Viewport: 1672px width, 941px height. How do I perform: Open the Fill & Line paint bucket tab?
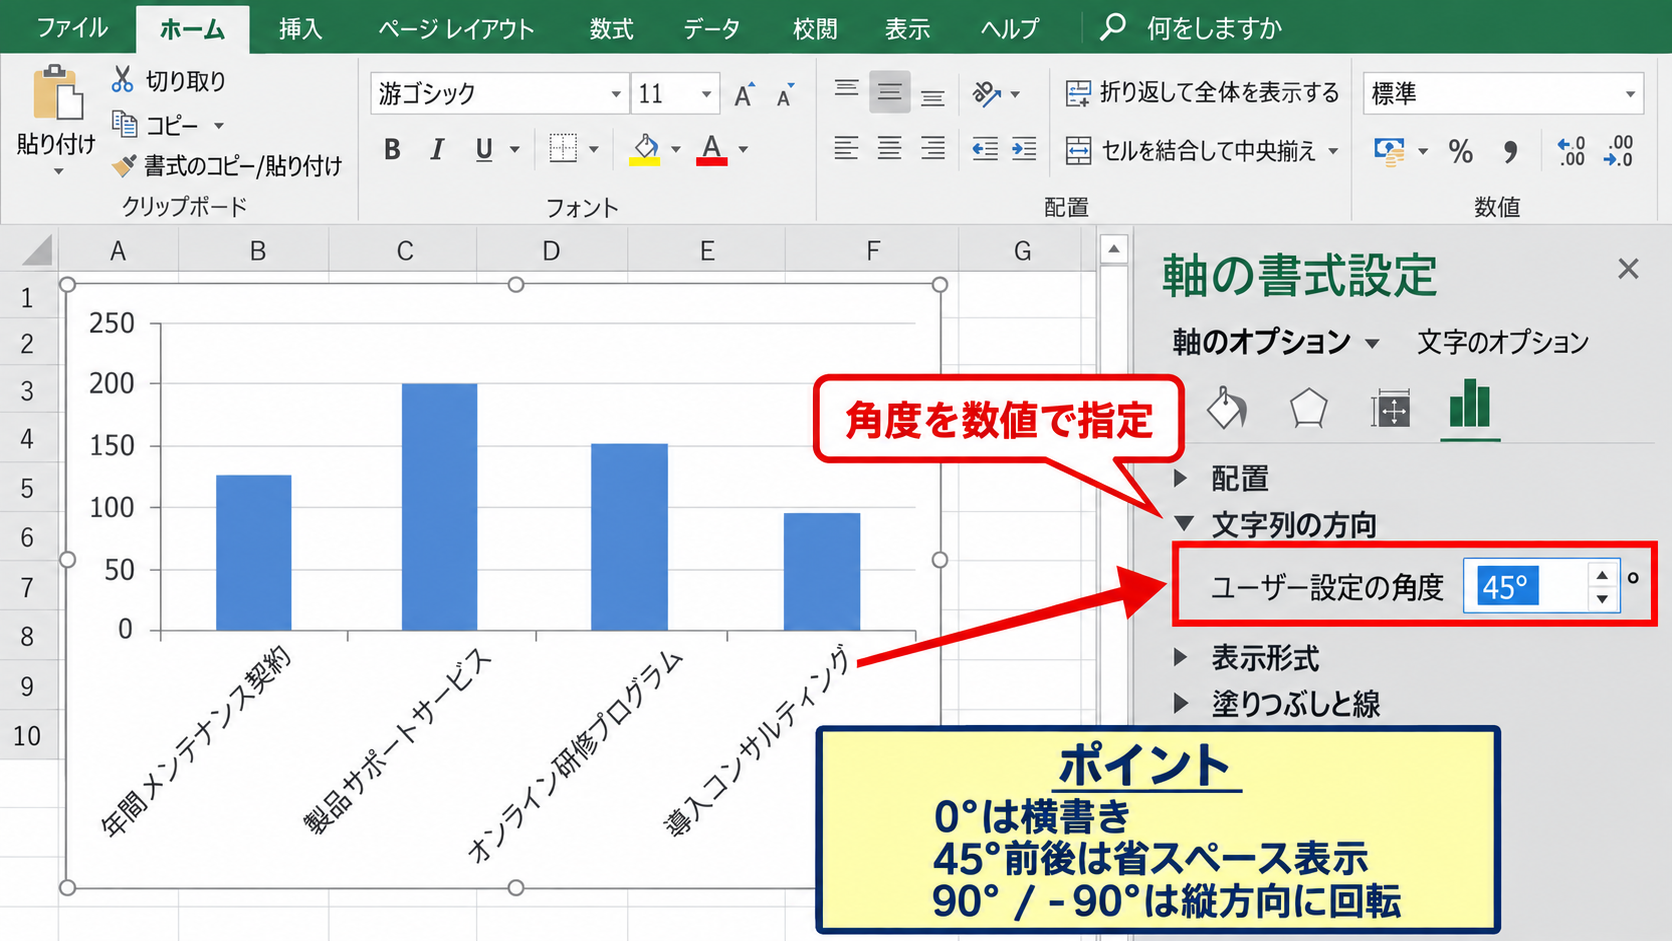click(1227, 408)
